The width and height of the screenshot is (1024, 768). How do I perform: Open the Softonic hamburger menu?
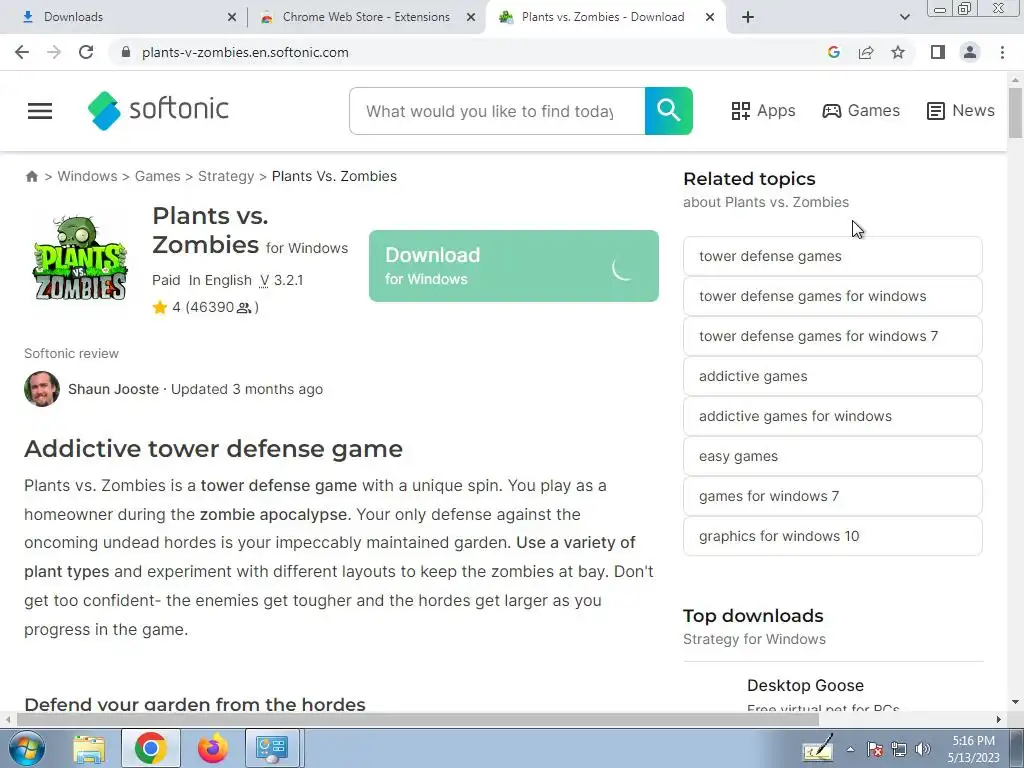[x=40, y=111]
